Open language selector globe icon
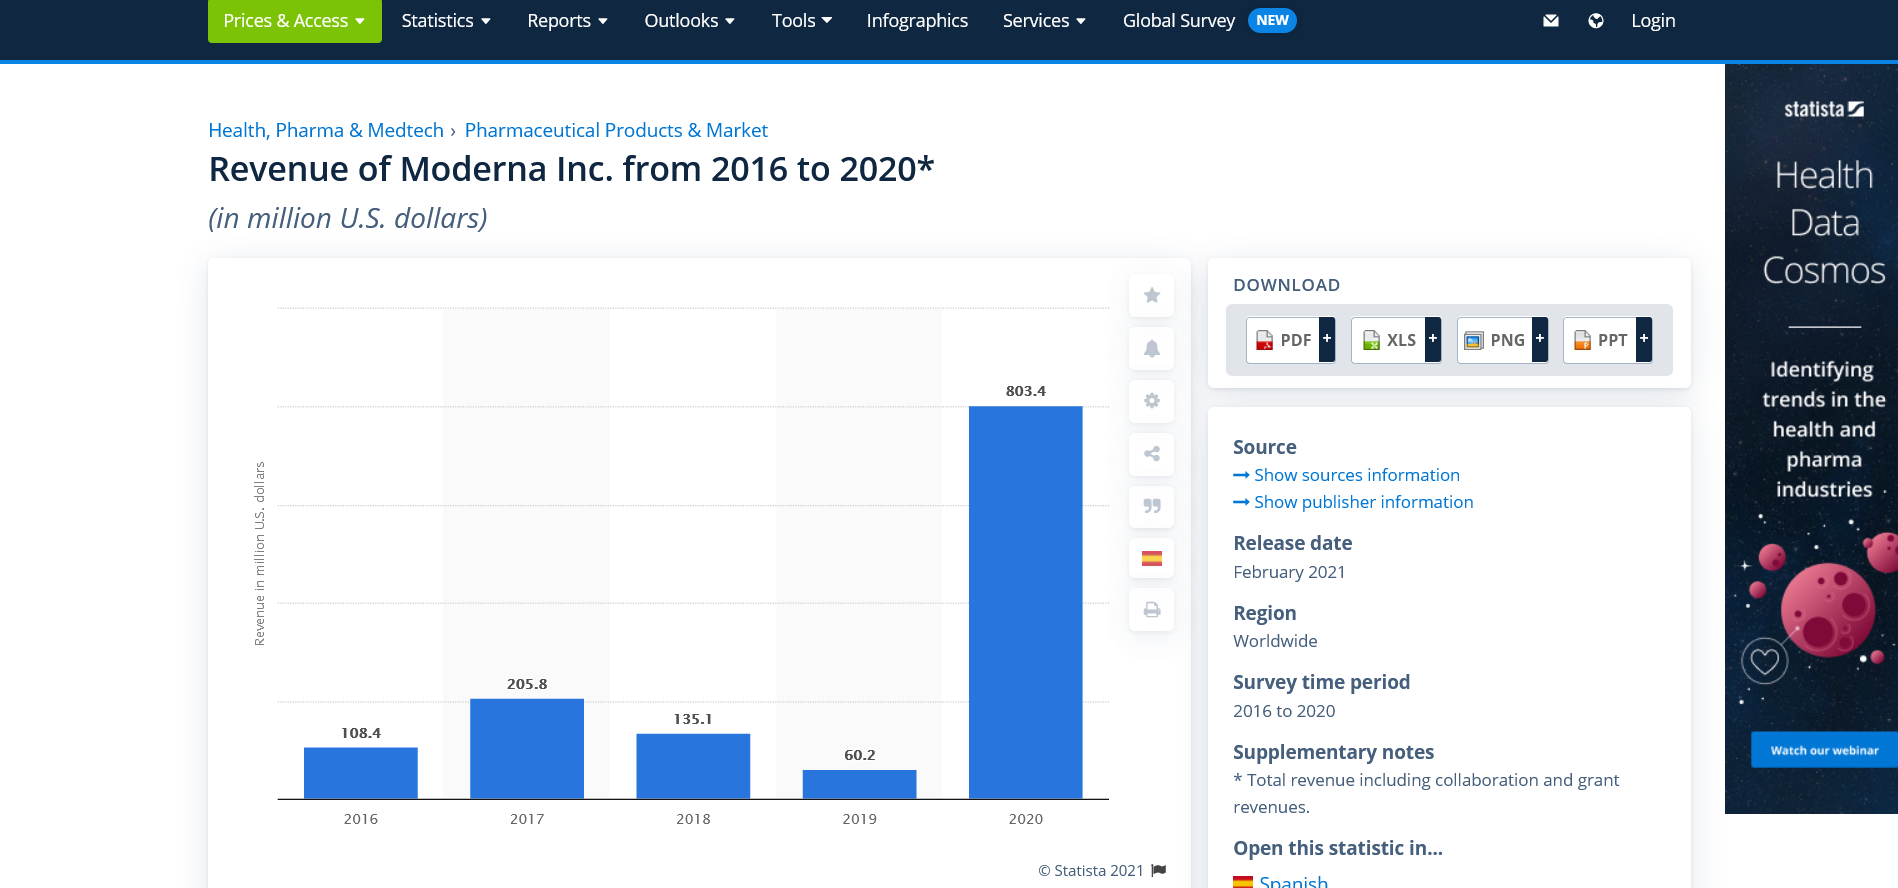Viewport: 1898px width, 888px height. (1596, 21)
